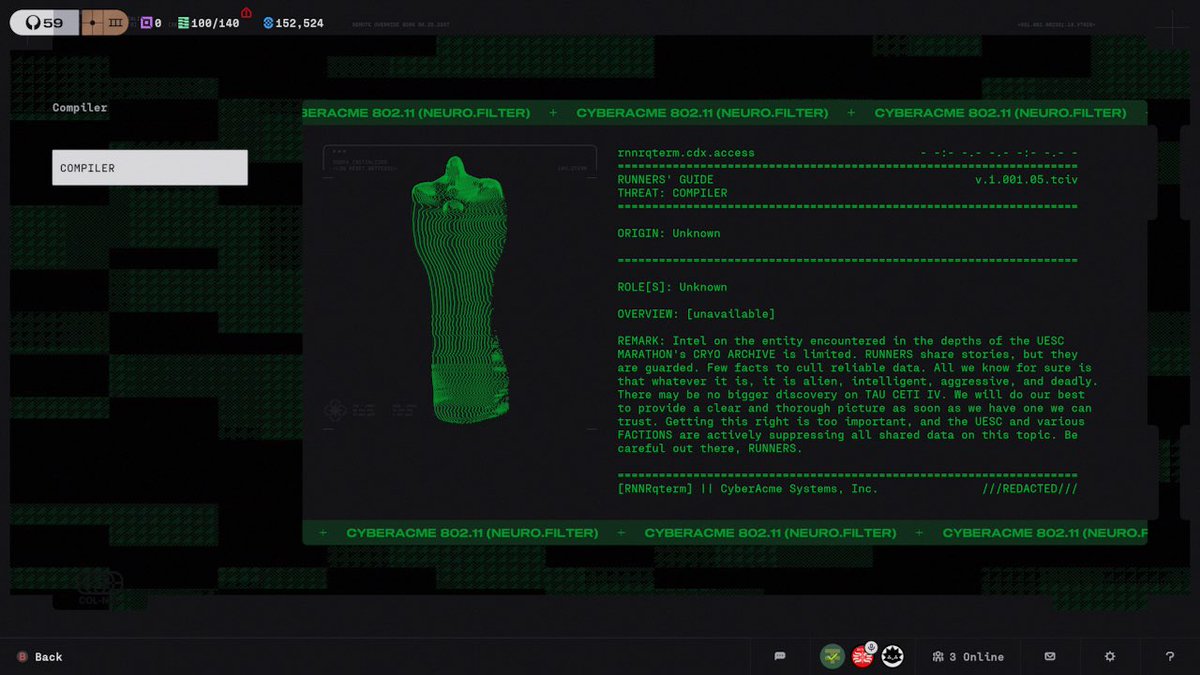This screenshot has width=1200, height=675.
Task: Click the 'ROLE[S]: Unknown' line
Action: click(673, 287)
